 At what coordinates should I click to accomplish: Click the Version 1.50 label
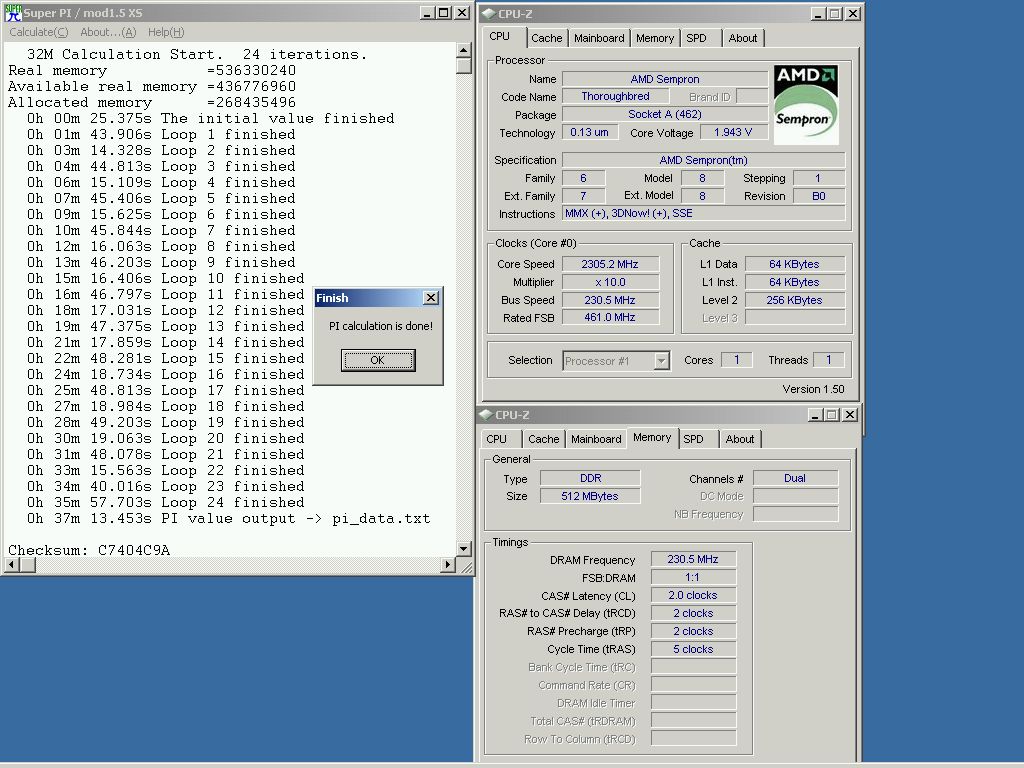pos(813,389)
